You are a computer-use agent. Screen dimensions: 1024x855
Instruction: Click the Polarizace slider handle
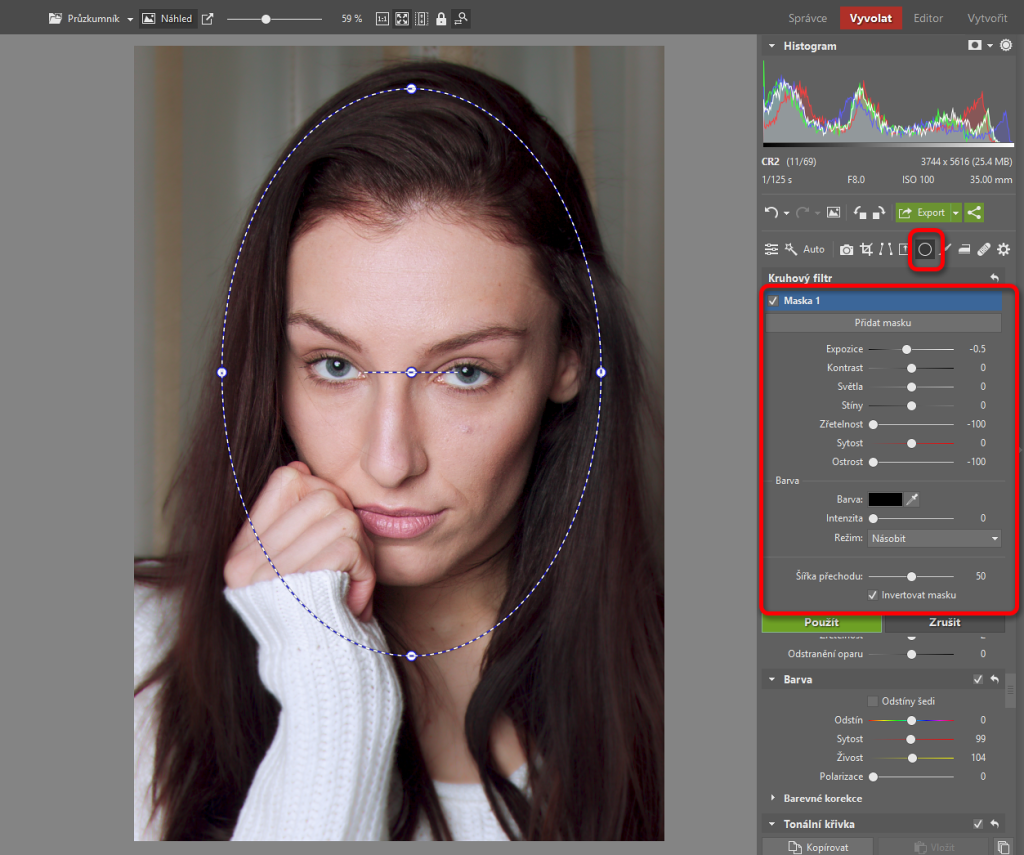(x=873, y=777)
